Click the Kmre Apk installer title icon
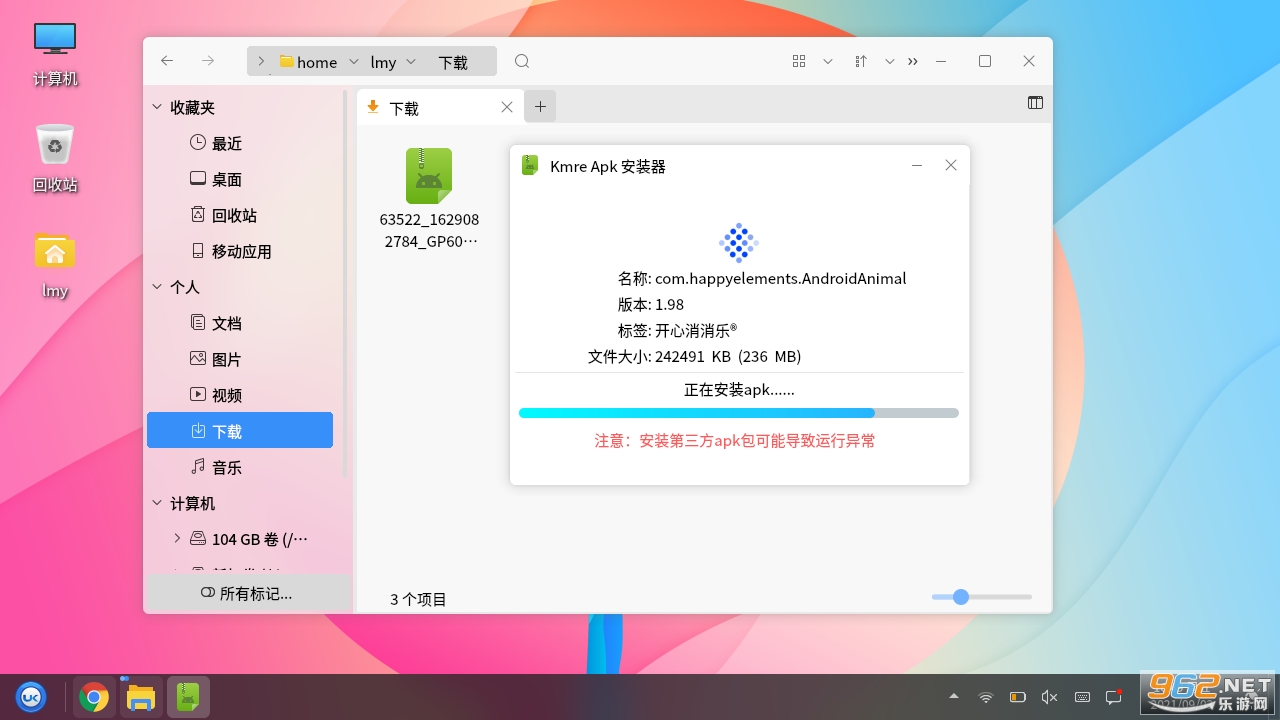The width and height of the screenshot is (1280, 720). 530,165
